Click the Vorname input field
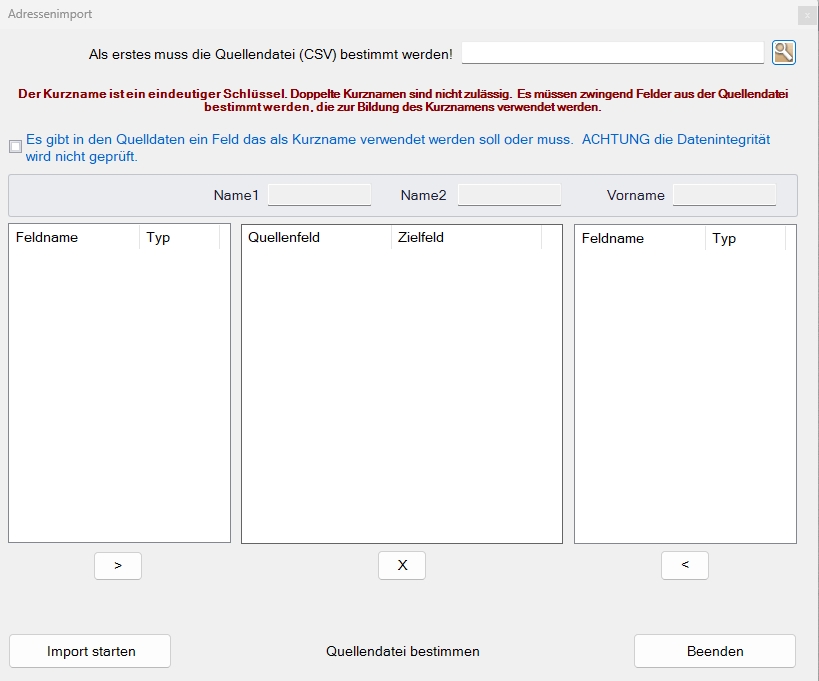 (x=724, y=195)
